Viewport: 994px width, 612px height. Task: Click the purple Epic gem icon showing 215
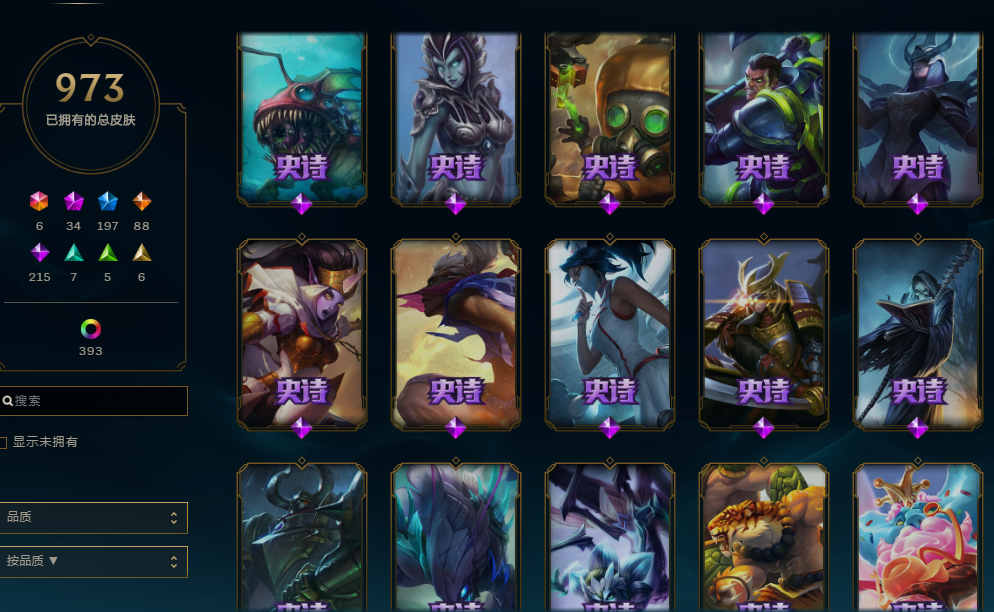(39, 252)
